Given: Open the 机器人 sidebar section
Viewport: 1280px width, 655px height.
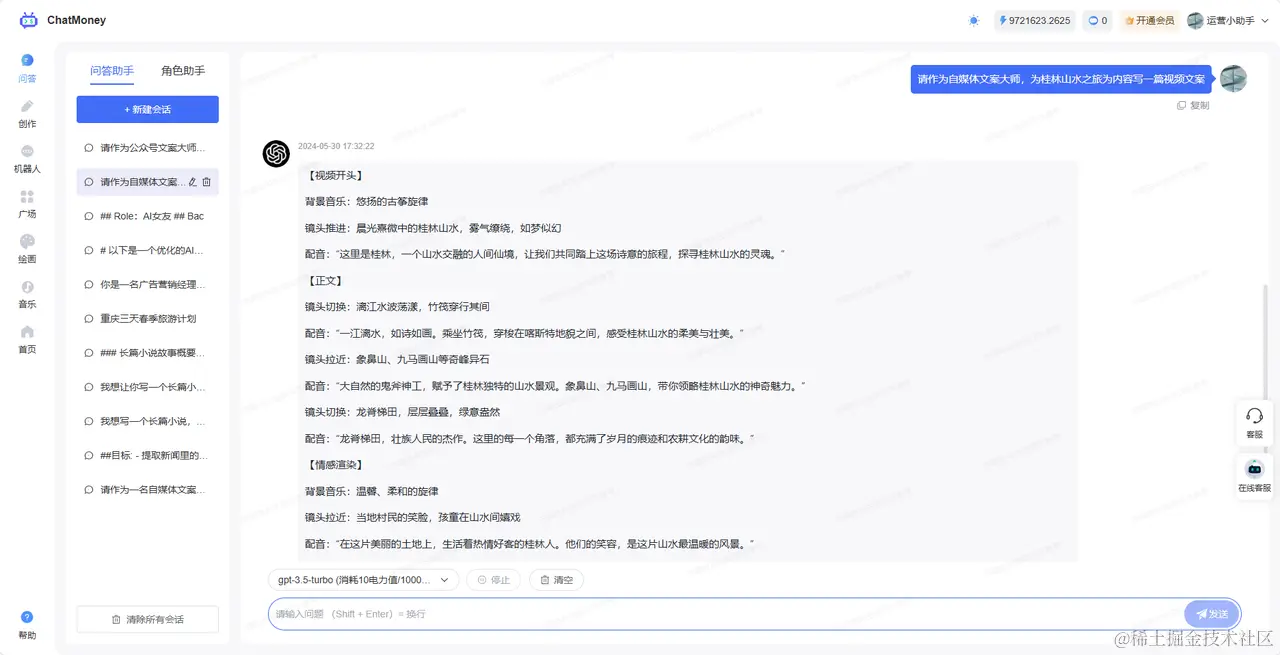Looking at the screenshot, I should pos(27,158).
